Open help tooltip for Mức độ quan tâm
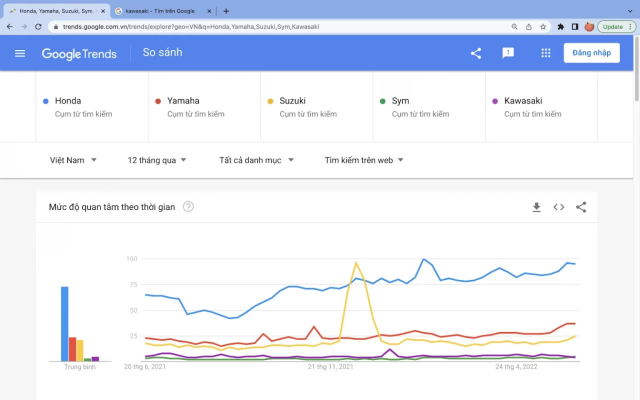 [188, 207]
